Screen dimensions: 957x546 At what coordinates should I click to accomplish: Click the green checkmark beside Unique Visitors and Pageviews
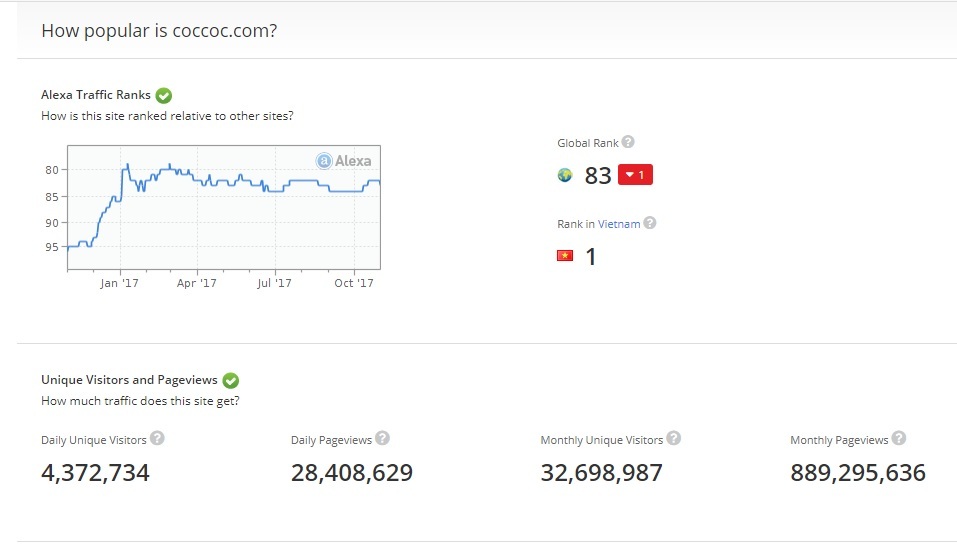(x=231, y=380)
